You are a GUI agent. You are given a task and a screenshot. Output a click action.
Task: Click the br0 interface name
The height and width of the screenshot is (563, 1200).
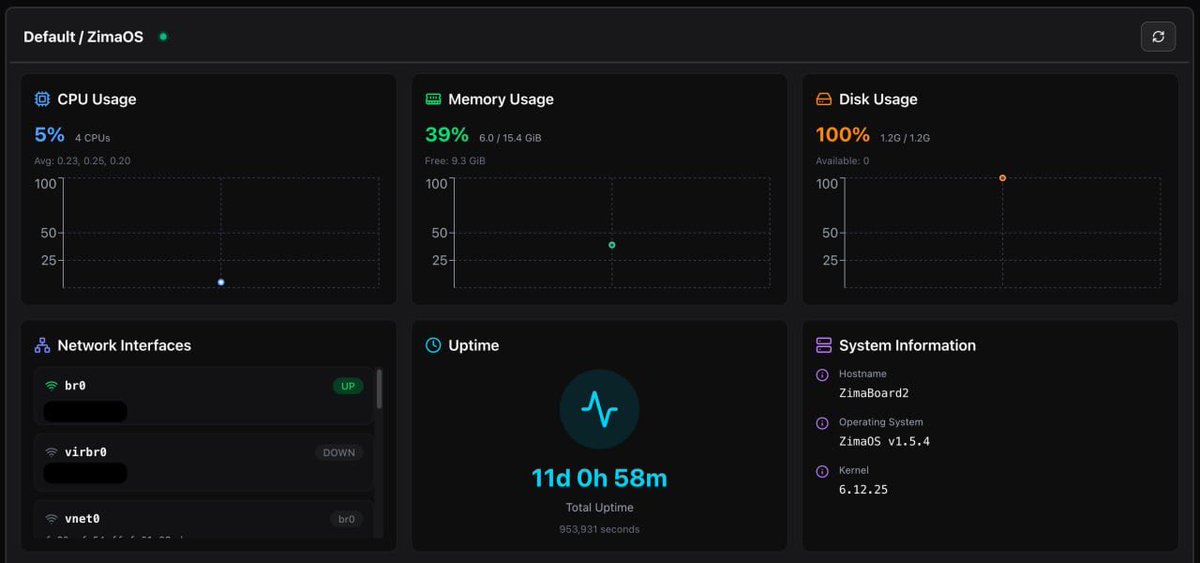[x=75, y=386]
